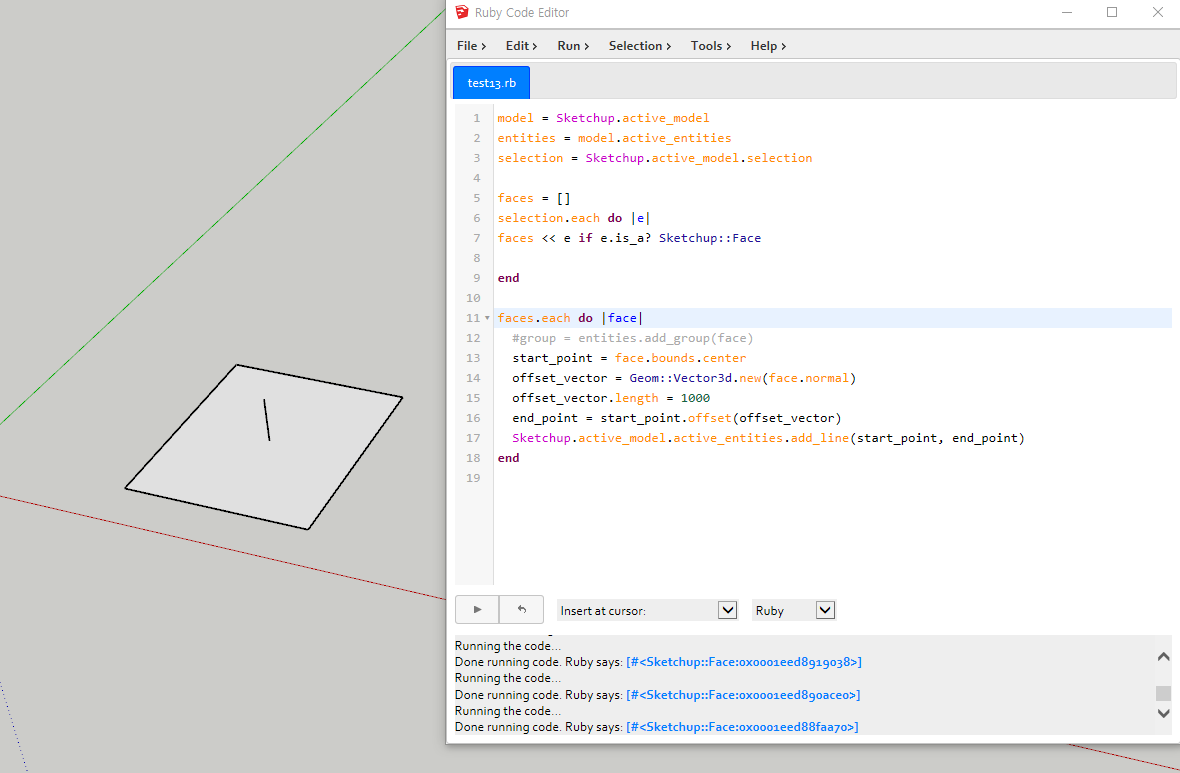Click the Face:0x0001eed890ace0 result link
The image size is (1180, 773).
pyautogui.click(x=743, y=695)
